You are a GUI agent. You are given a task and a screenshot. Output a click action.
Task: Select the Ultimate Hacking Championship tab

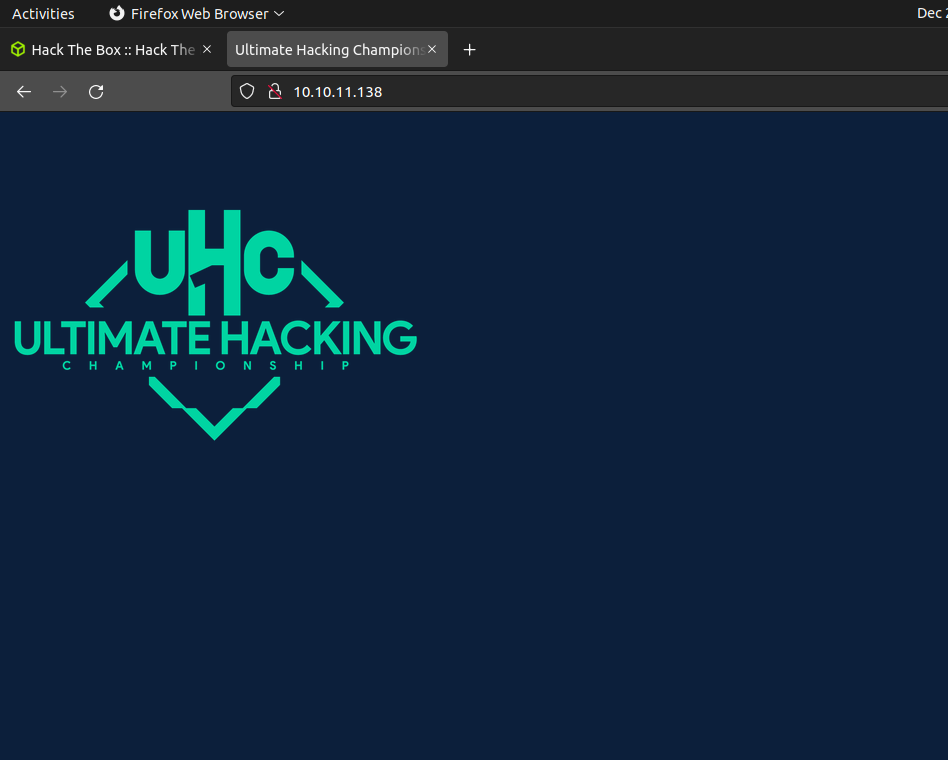click(328, 50)
